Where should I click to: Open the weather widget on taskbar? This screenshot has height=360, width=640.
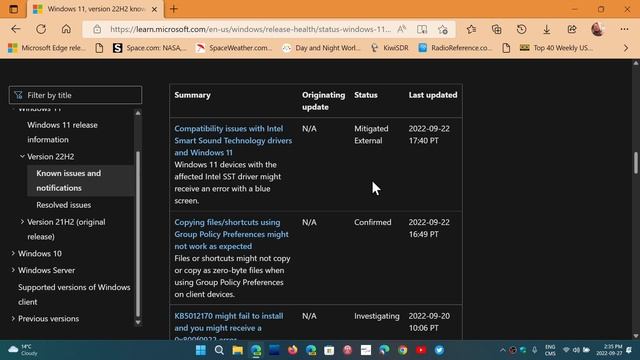pyautogui.click(x=24, y=350)
